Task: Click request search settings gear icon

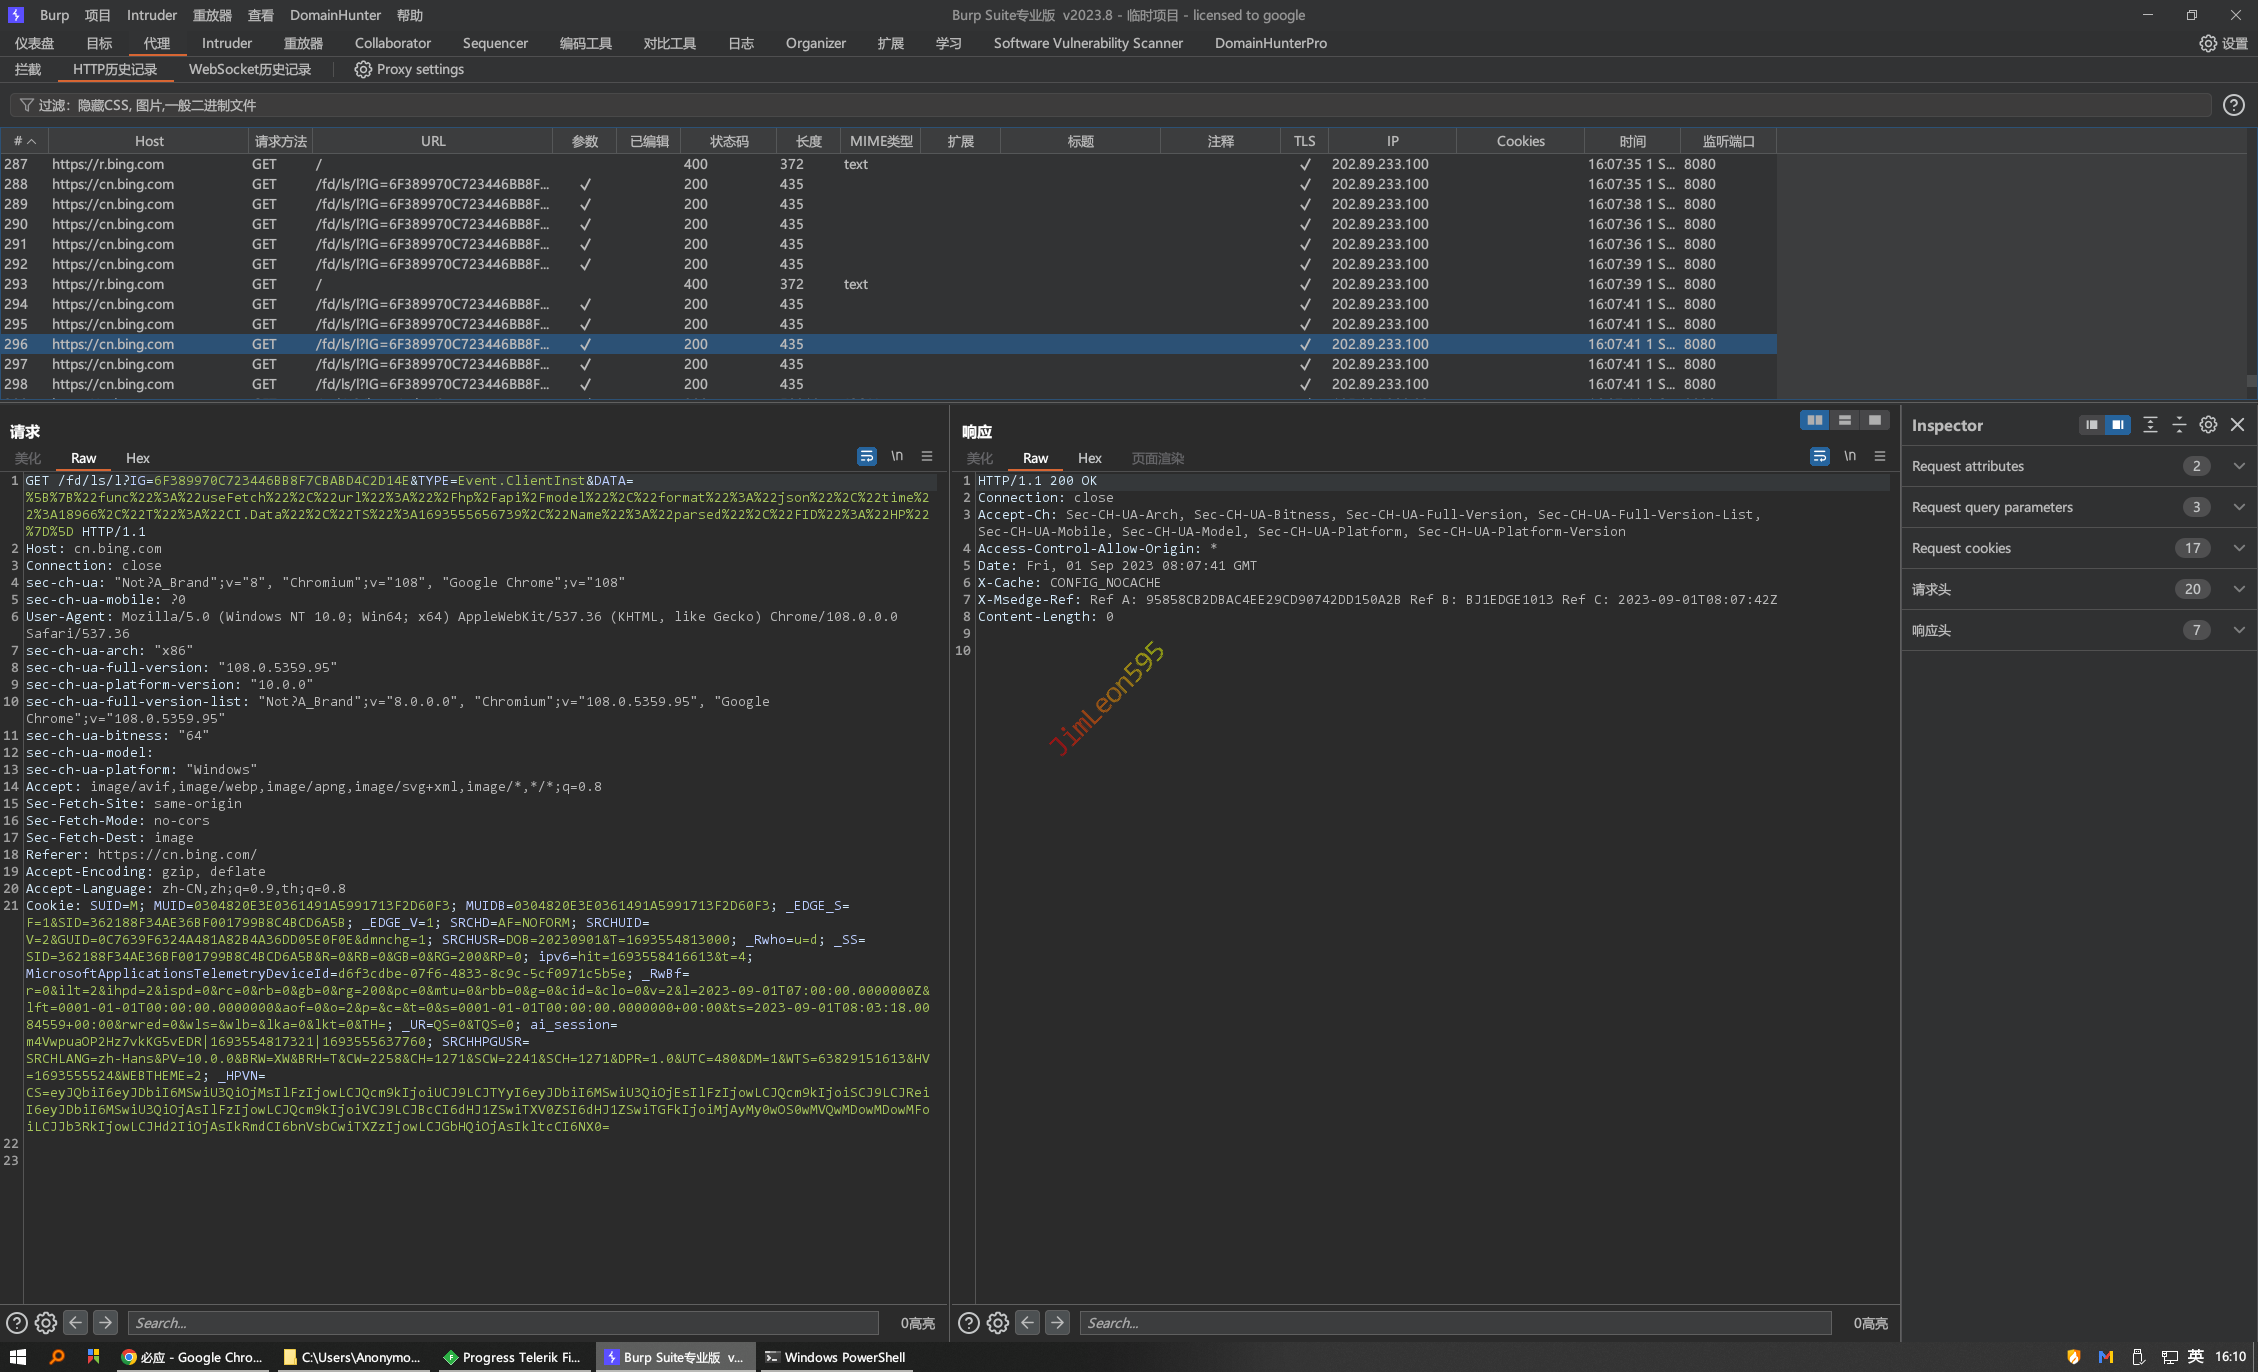Action: click(46, 1323)
